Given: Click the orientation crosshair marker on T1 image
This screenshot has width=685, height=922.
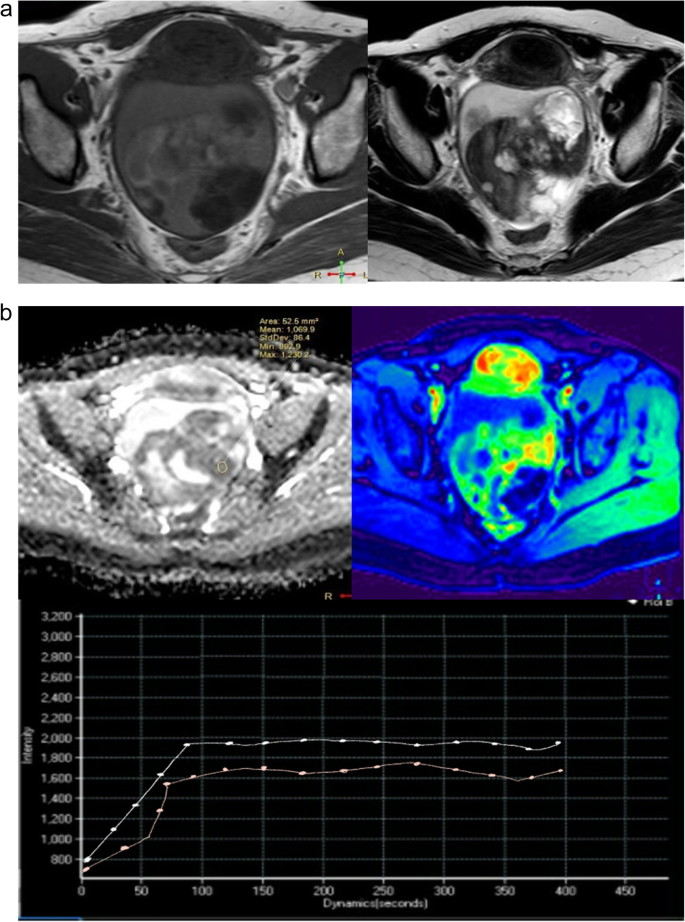Looking at the screenshot, I should (x=342, y=274).
